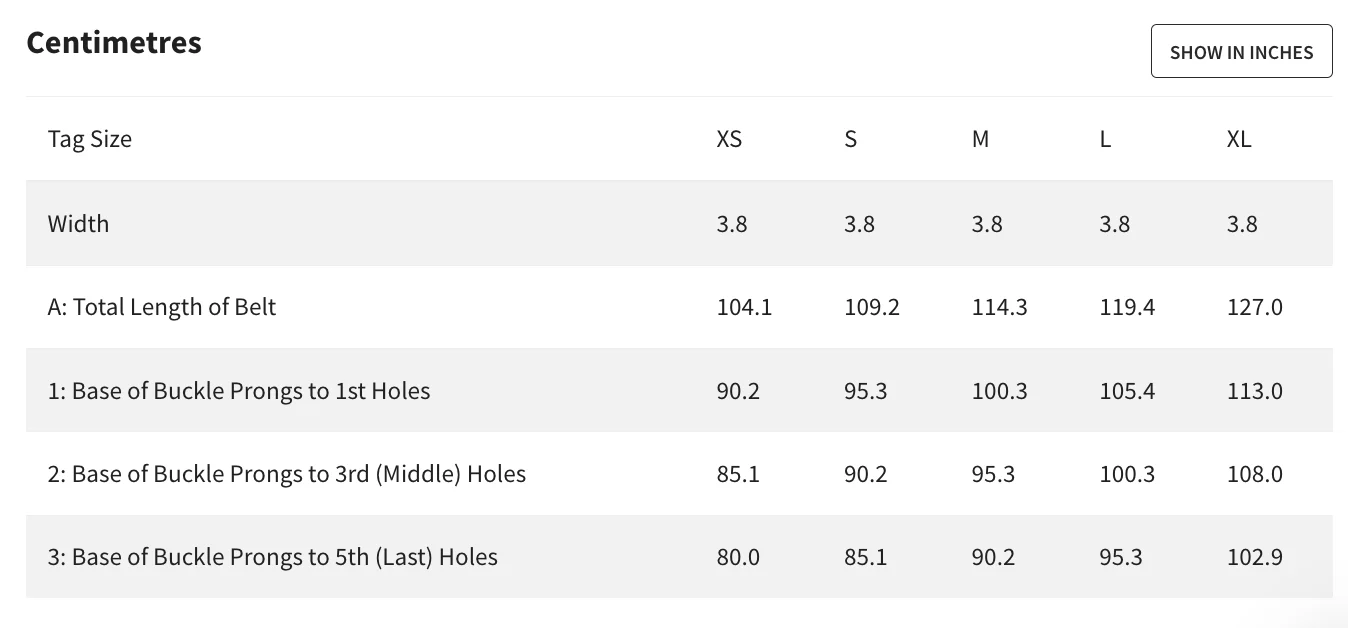Select the Tag Size row label
The height and width of the screenshot is (628, 1348).
[x=90, y=139]
